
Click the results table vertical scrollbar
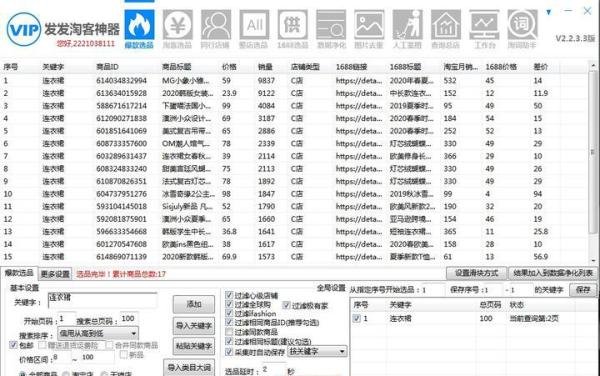[593, 163]
